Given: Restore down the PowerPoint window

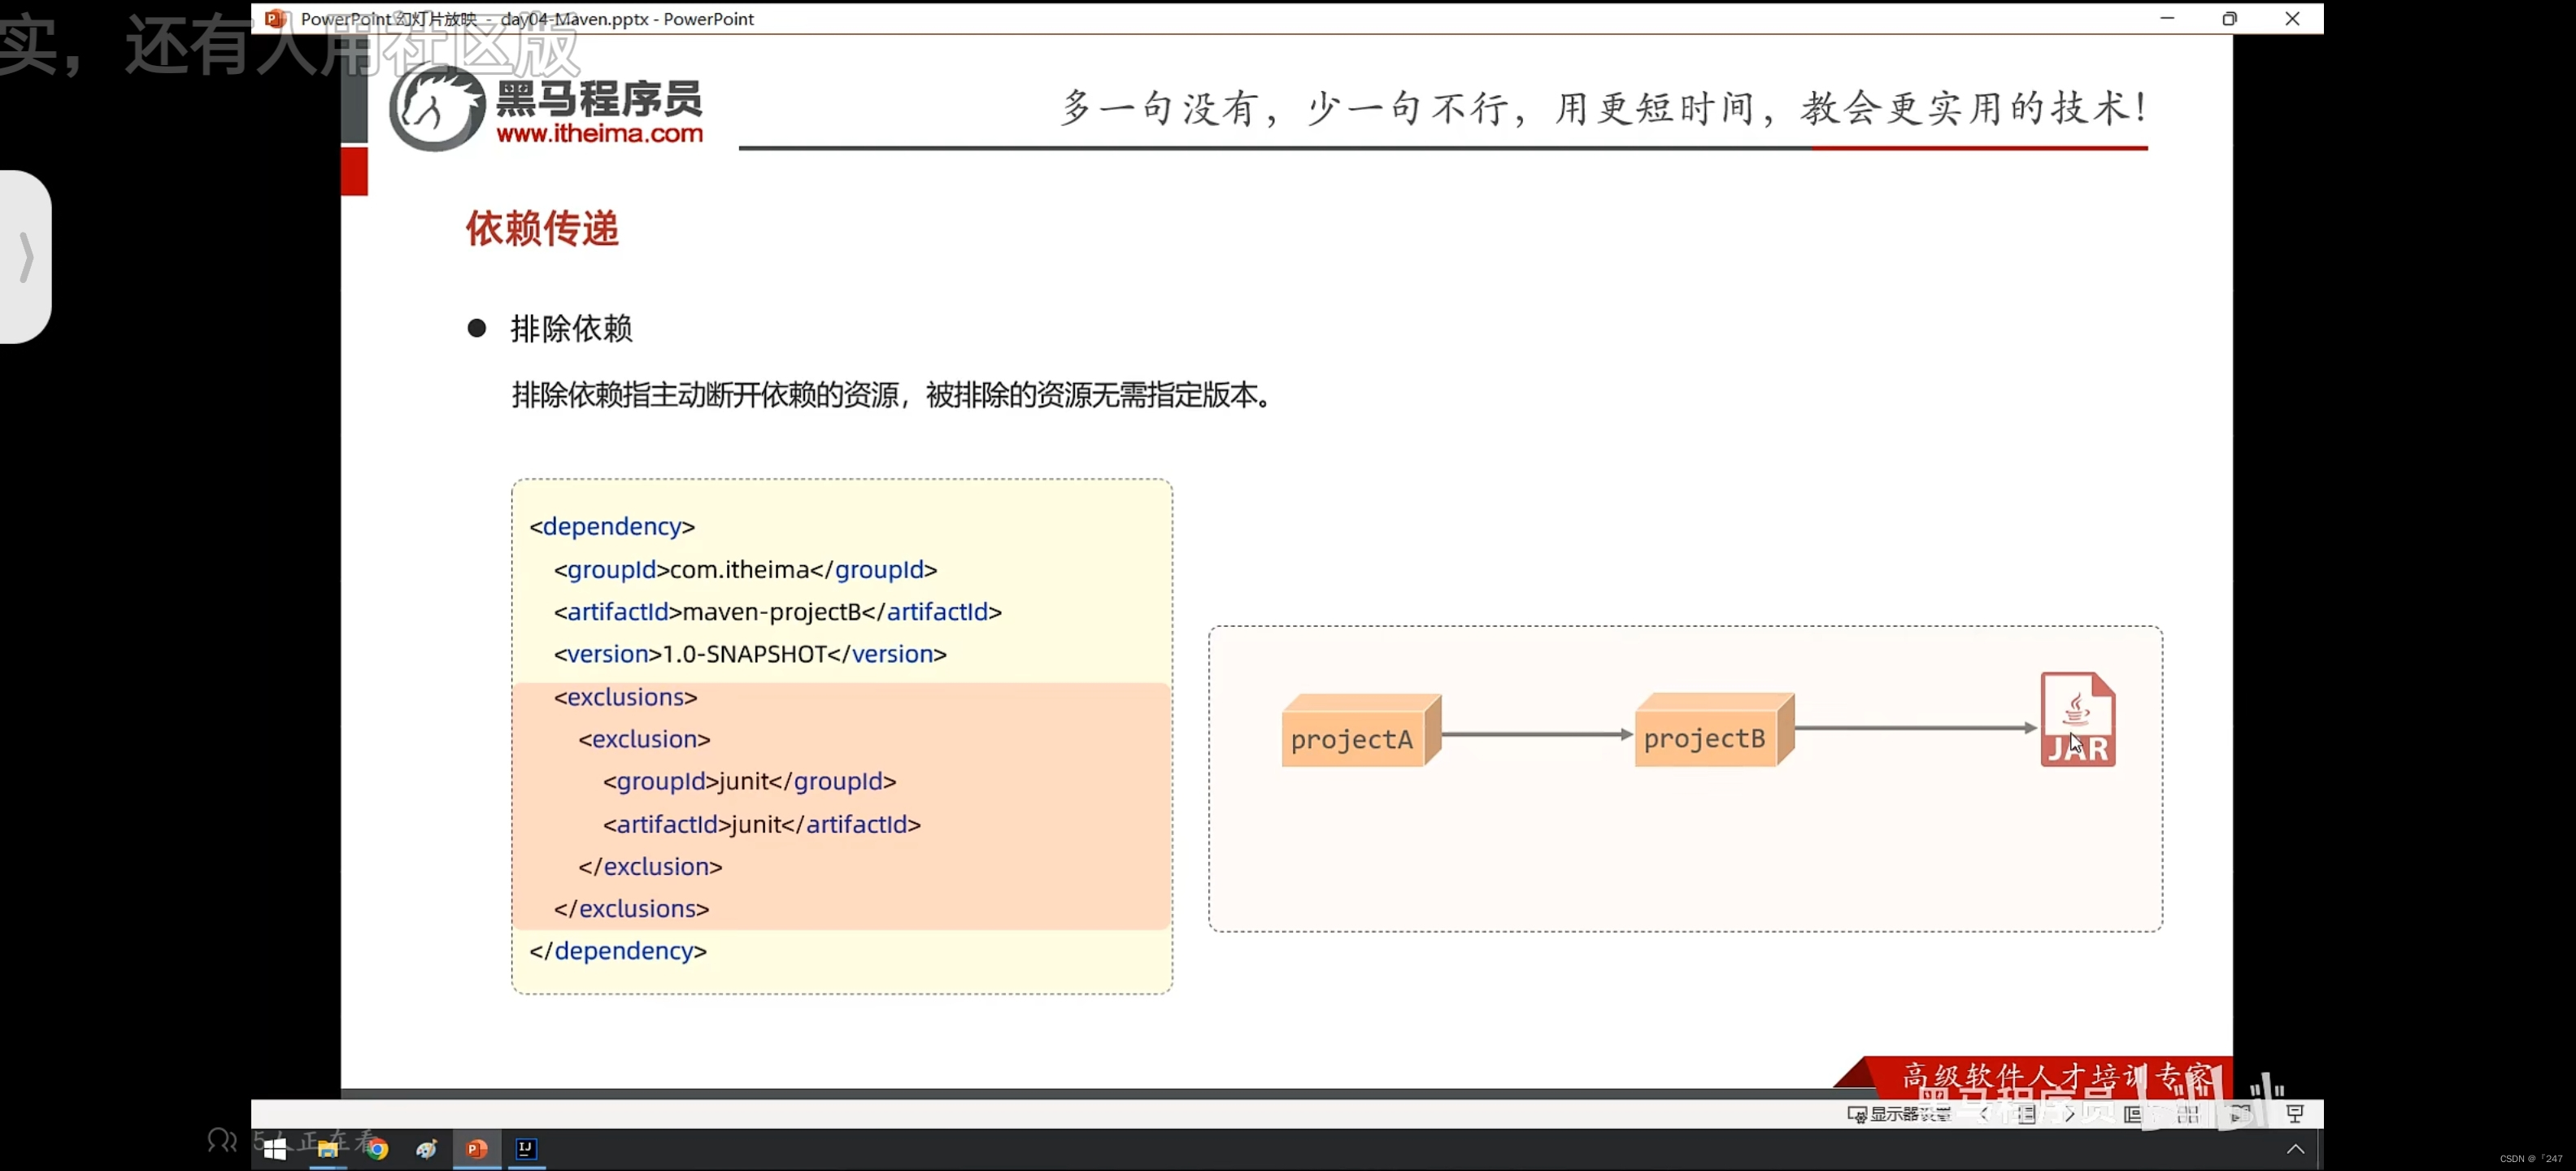Looking at the screenshot, I should point(2229,18).
